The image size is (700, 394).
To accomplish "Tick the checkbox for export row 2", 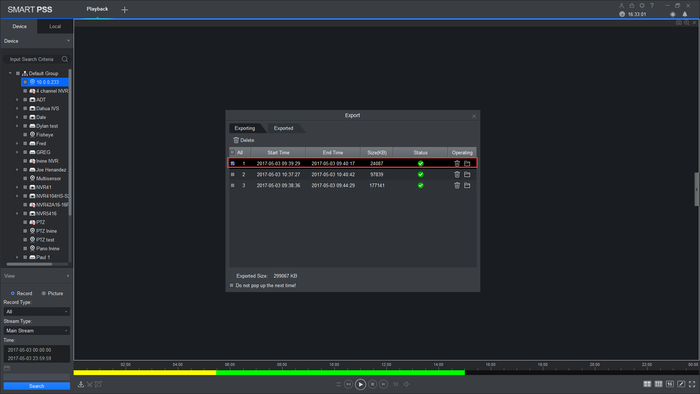I will click(233, 174).
